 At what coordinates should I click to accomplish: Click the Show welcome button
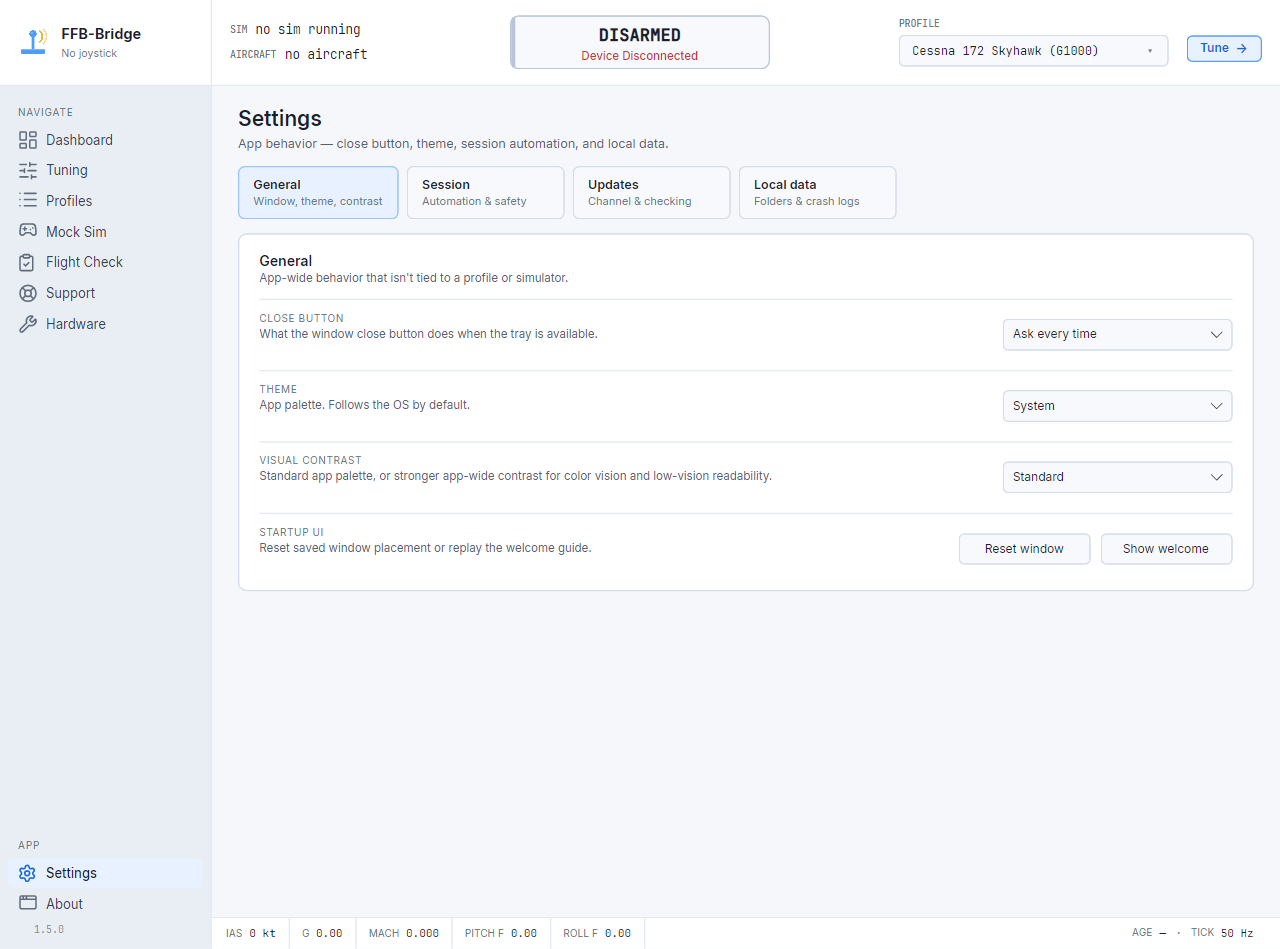click(x=1166, y=549)
